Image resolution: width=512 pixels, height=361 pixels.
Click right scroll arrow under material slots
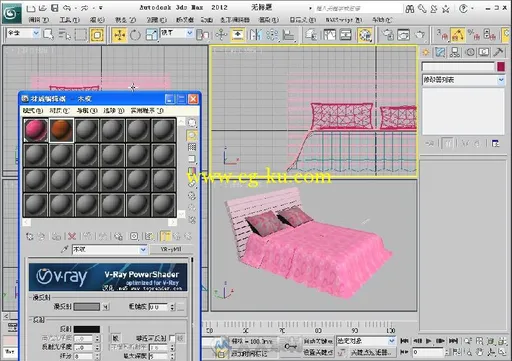coord(173,222)
